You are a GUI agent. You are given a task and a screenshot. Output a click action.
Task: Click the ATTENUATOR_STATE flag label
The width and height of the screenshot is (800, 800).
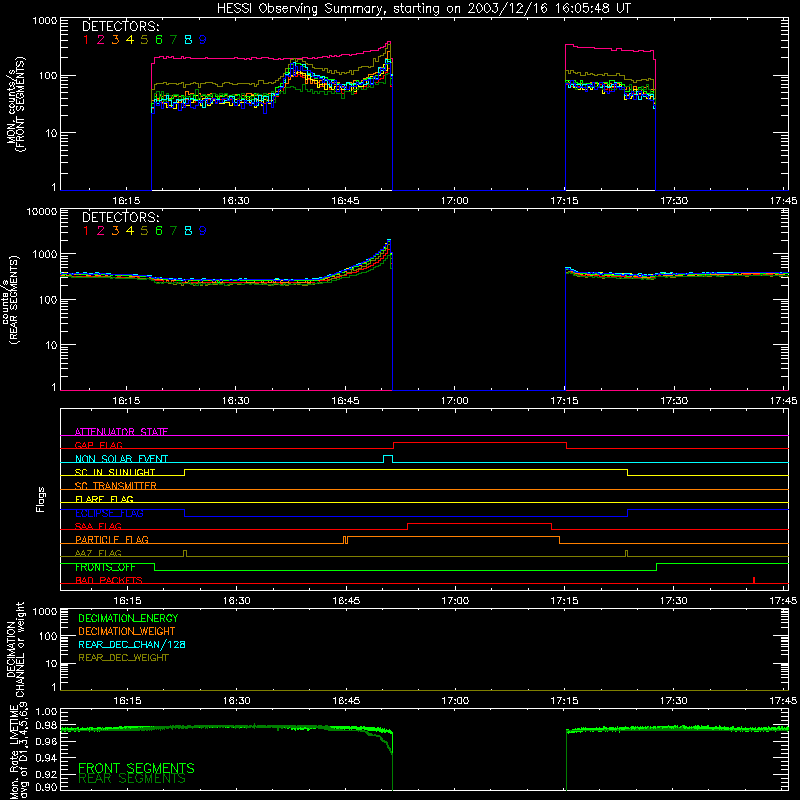[121, 432]
